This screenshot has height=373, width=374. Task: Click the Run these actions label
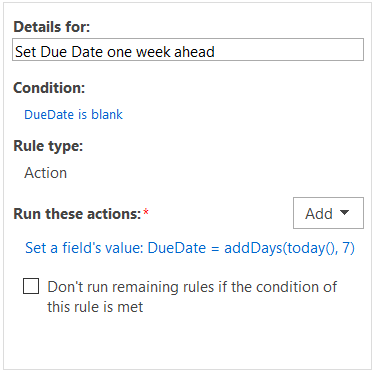pos(77,214)
